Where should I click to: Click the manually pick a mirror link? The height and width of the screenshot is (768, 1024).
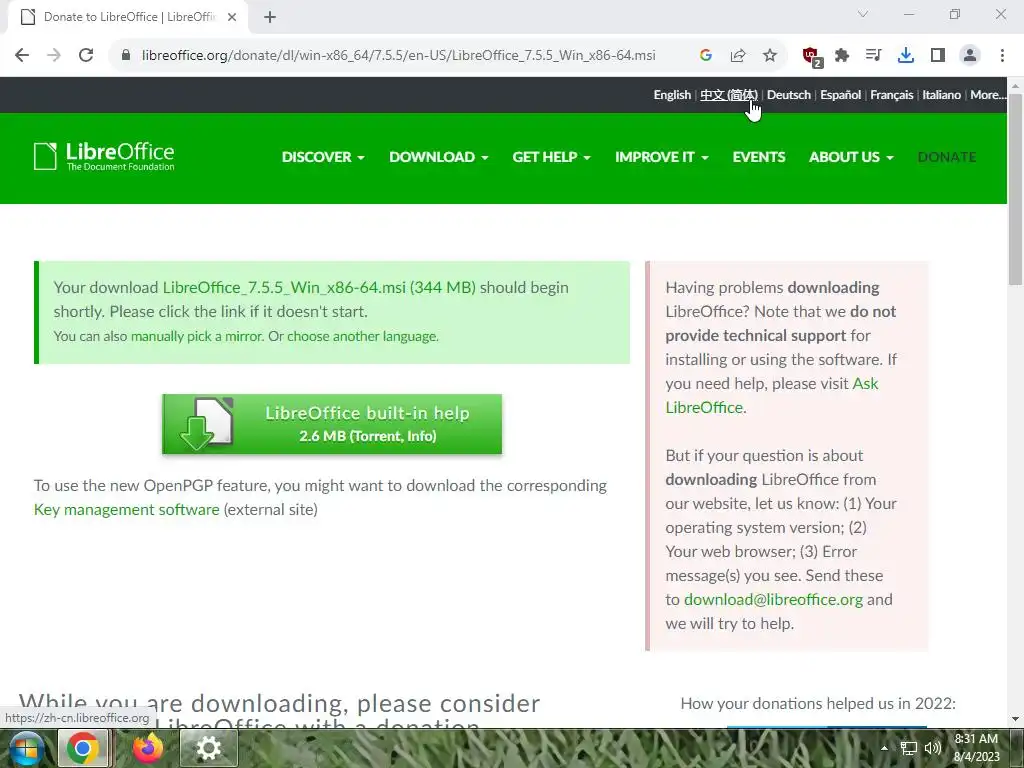click(x=197, y=336)
